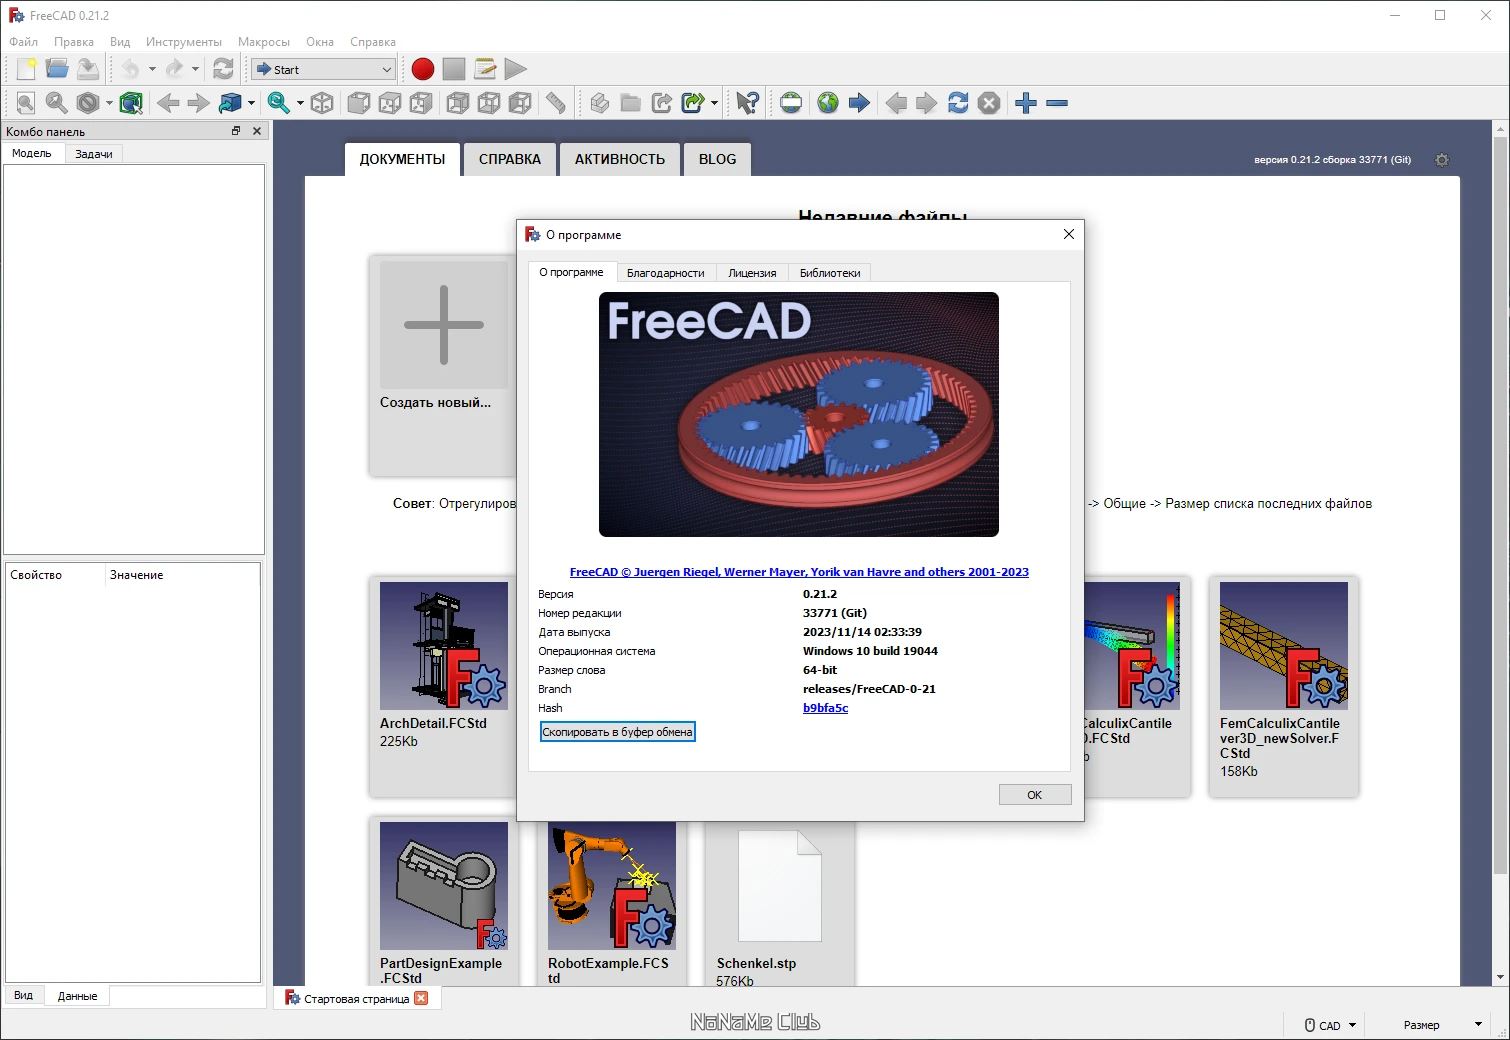Close the Стартовая страница document tab
Image resolution: width=1510 pixels, height=1040 pixels.
(x=421, y=998)
